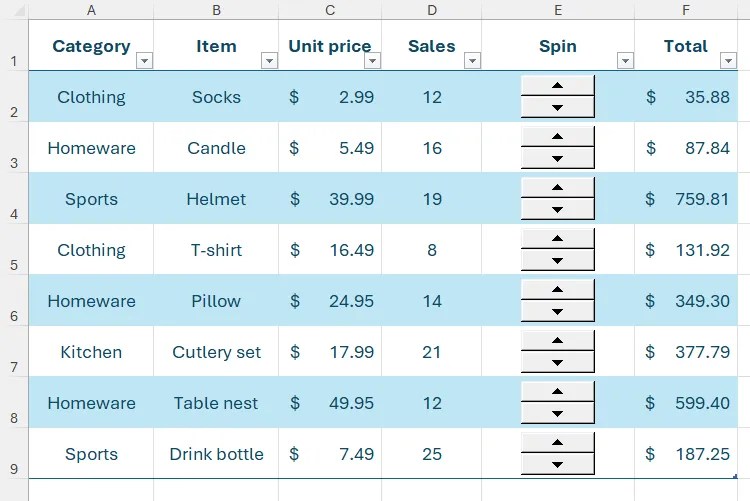Click the up spinner for Candle row
Screen dimensions: 750x501
pos(558,137)
